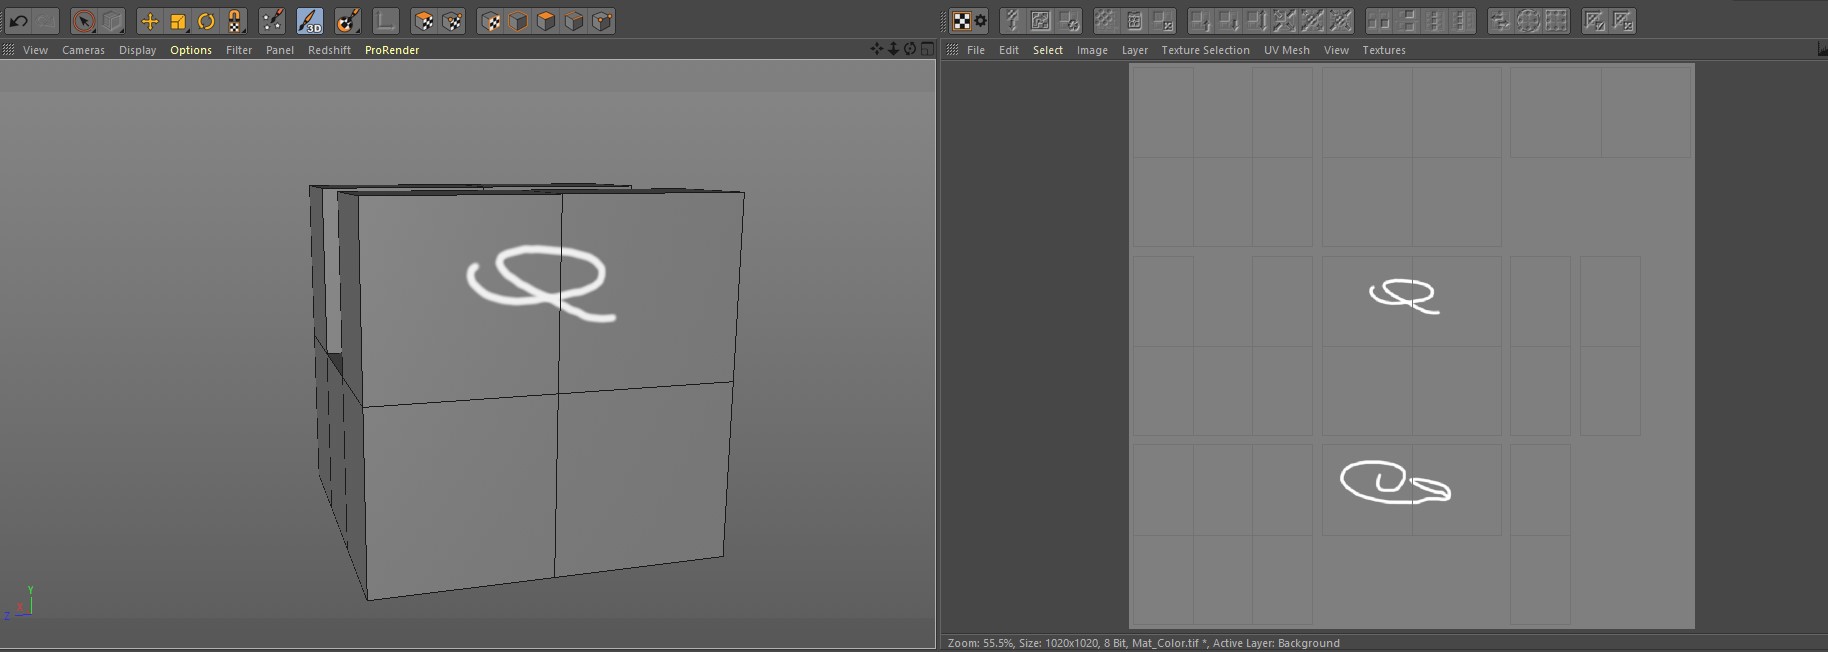Image resolution: width=1828 pixels, height=652 pixels.
Task: Switch to edge mode cube icon
Action: pyautogui.click(x=574, y=21)
